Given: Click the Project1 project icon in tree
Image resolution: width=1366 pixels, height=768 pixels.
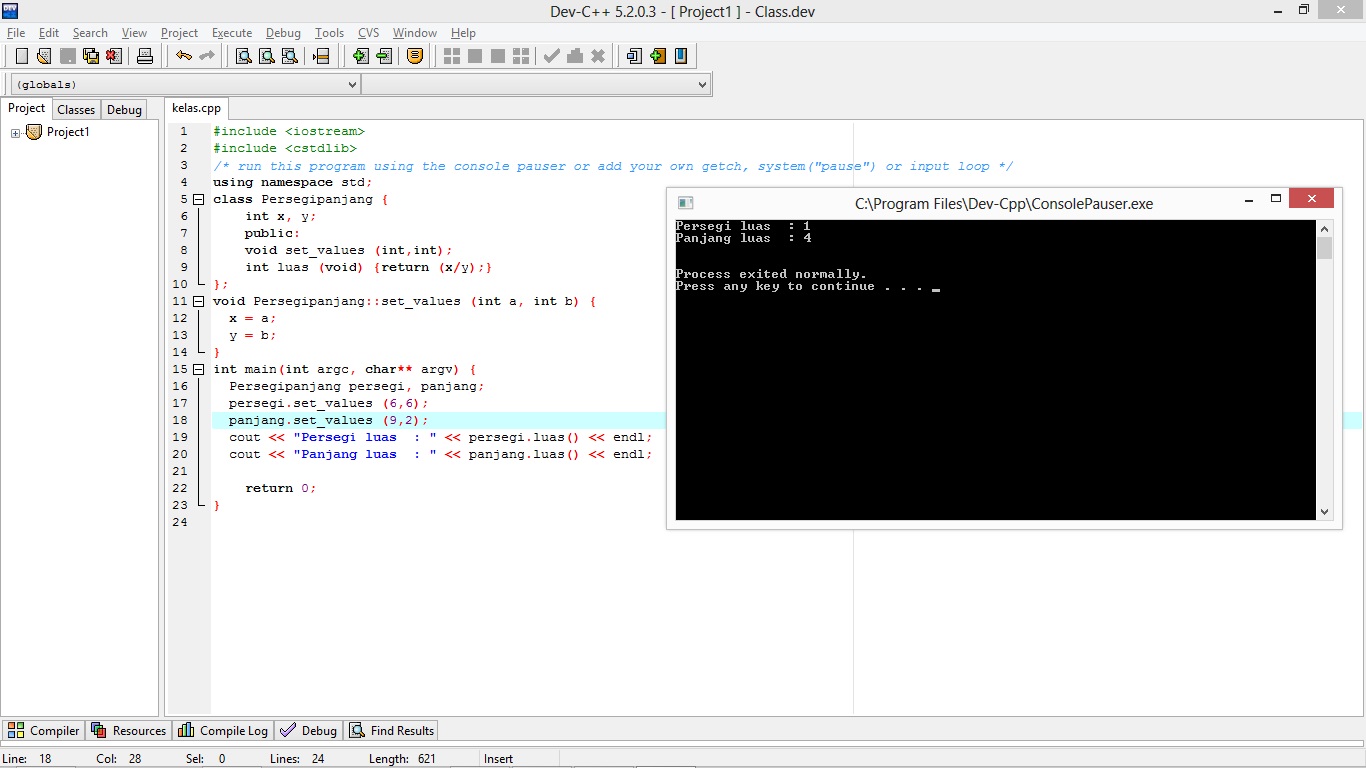Looking at the screenshot, I should coord(34,132).
